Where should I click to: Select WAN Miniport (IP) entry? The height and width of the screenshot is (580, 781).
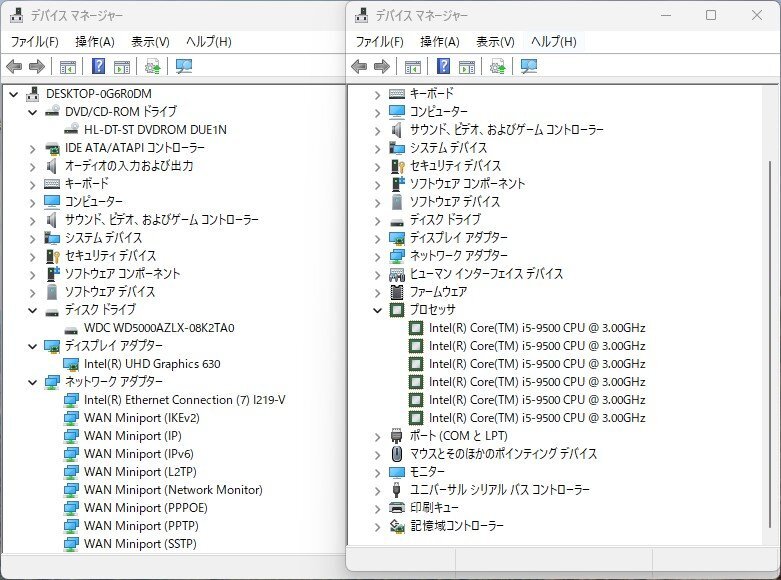coord(132,435)
